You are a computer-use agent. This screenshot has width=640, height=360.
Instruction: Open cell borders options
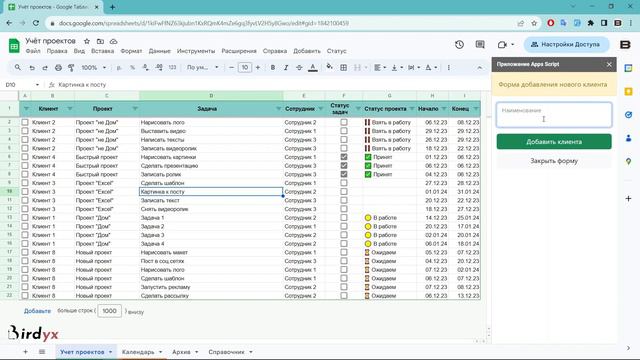click(x=344, y=67)
